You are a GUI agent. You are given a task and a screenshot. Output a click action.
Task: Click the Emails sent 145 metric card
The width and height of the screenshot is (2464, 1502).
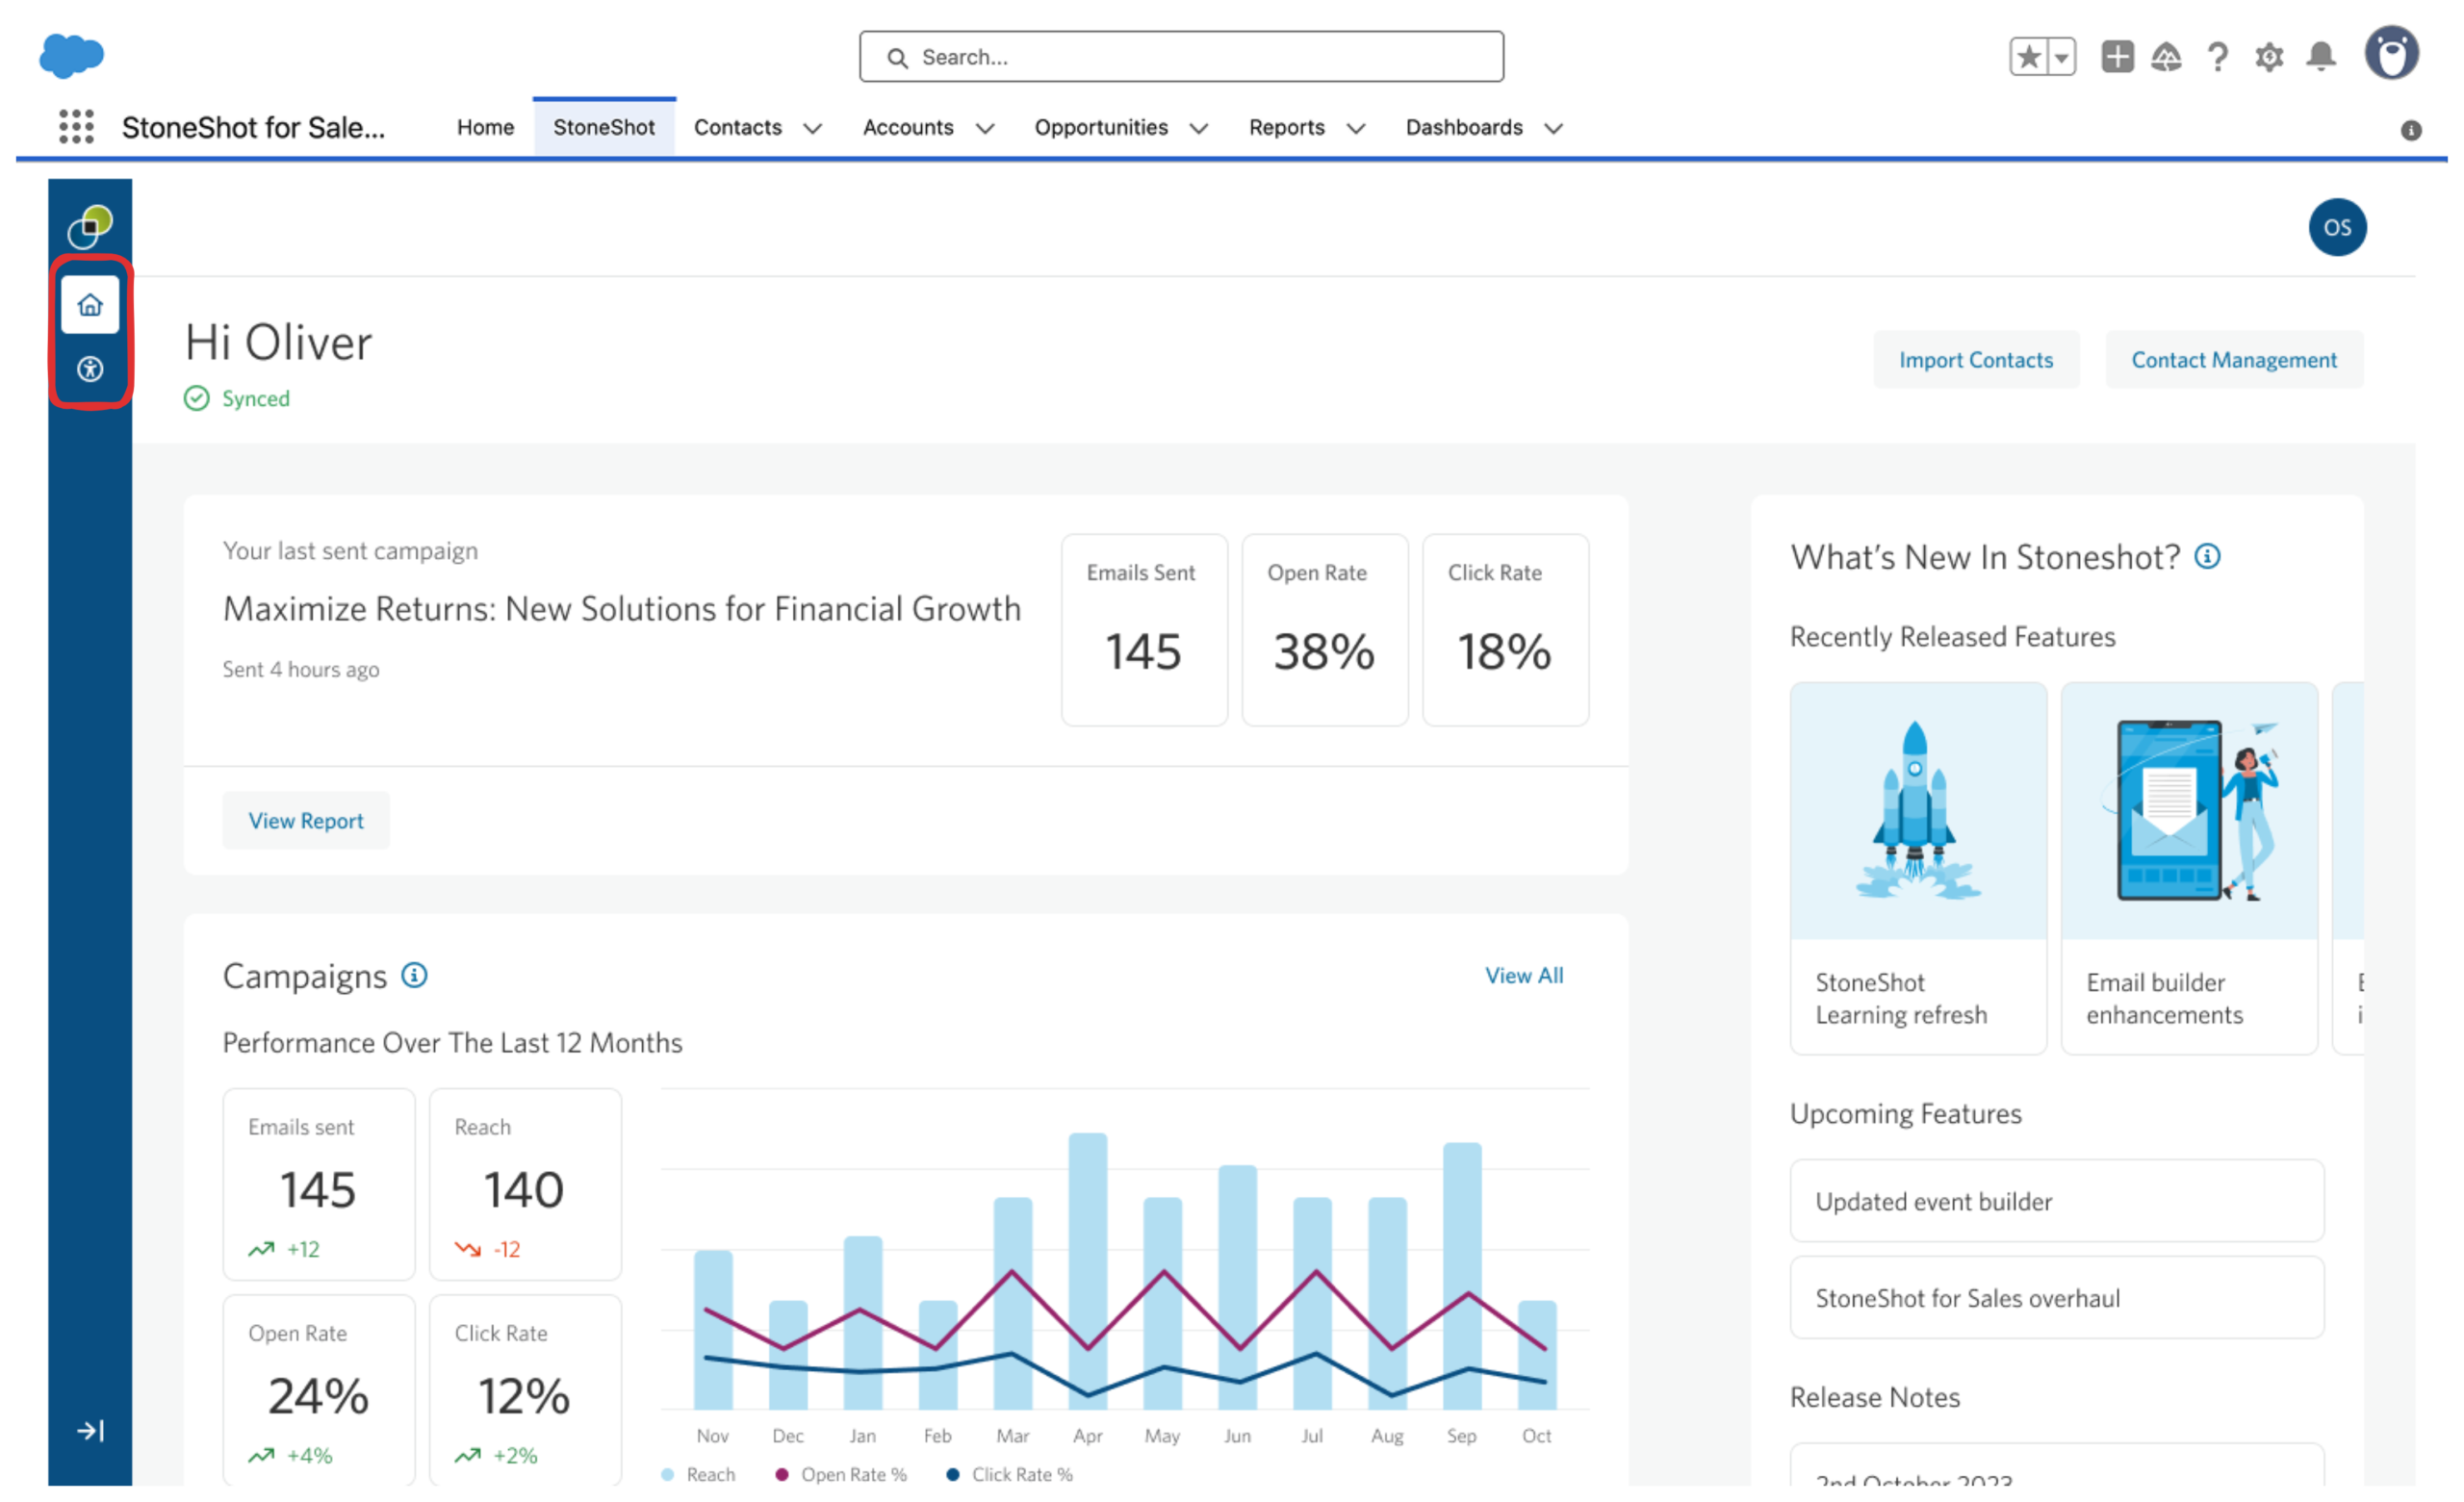coord(319,1184)
